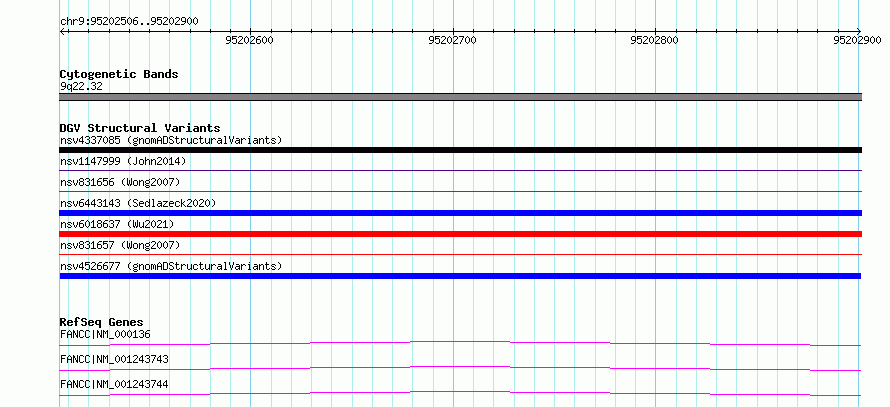Image resolution: width=890 pixels, height=407 pixels.
Task: Select the 9q22.32 band label
Action: click(x=81, y=87)
